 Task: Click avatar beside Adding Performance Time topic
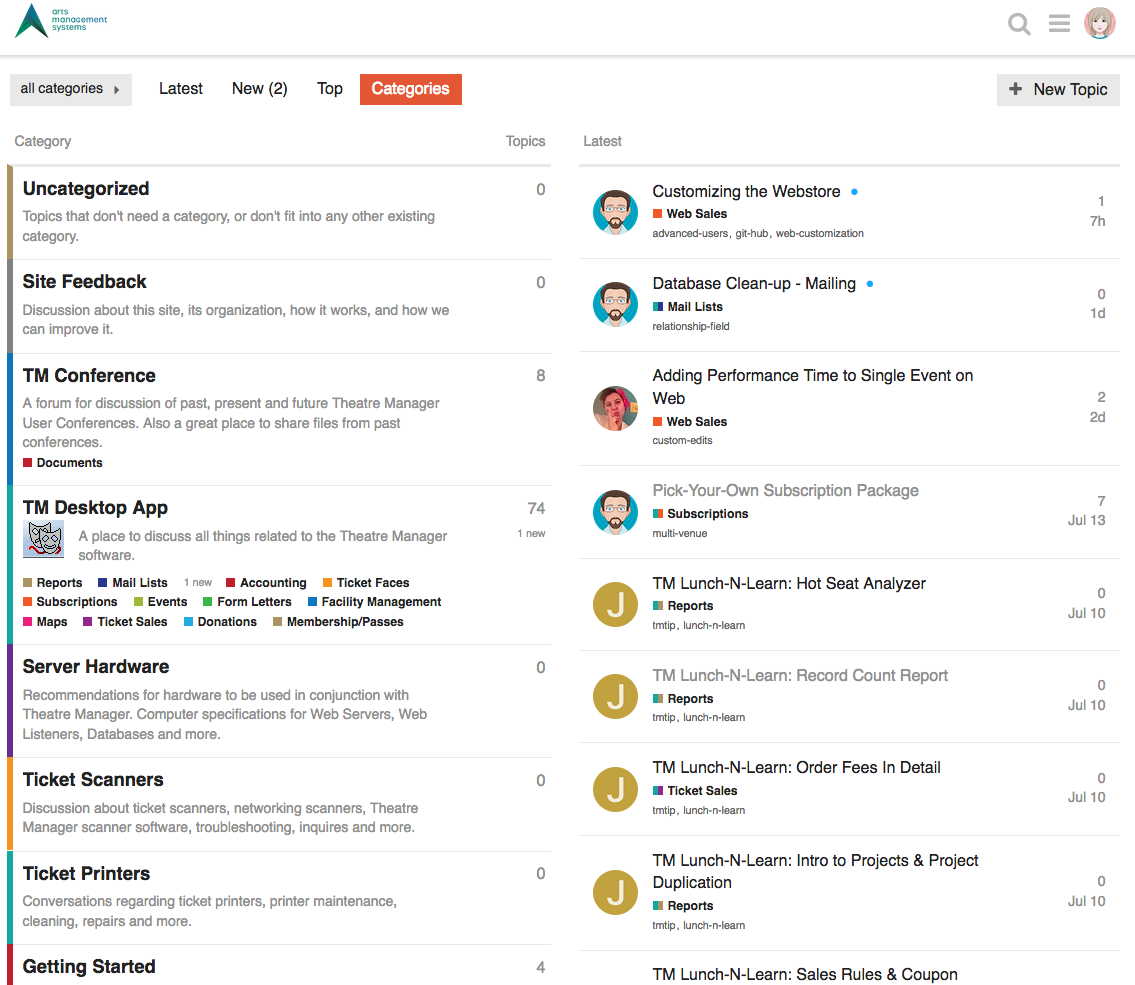(615, 408)
